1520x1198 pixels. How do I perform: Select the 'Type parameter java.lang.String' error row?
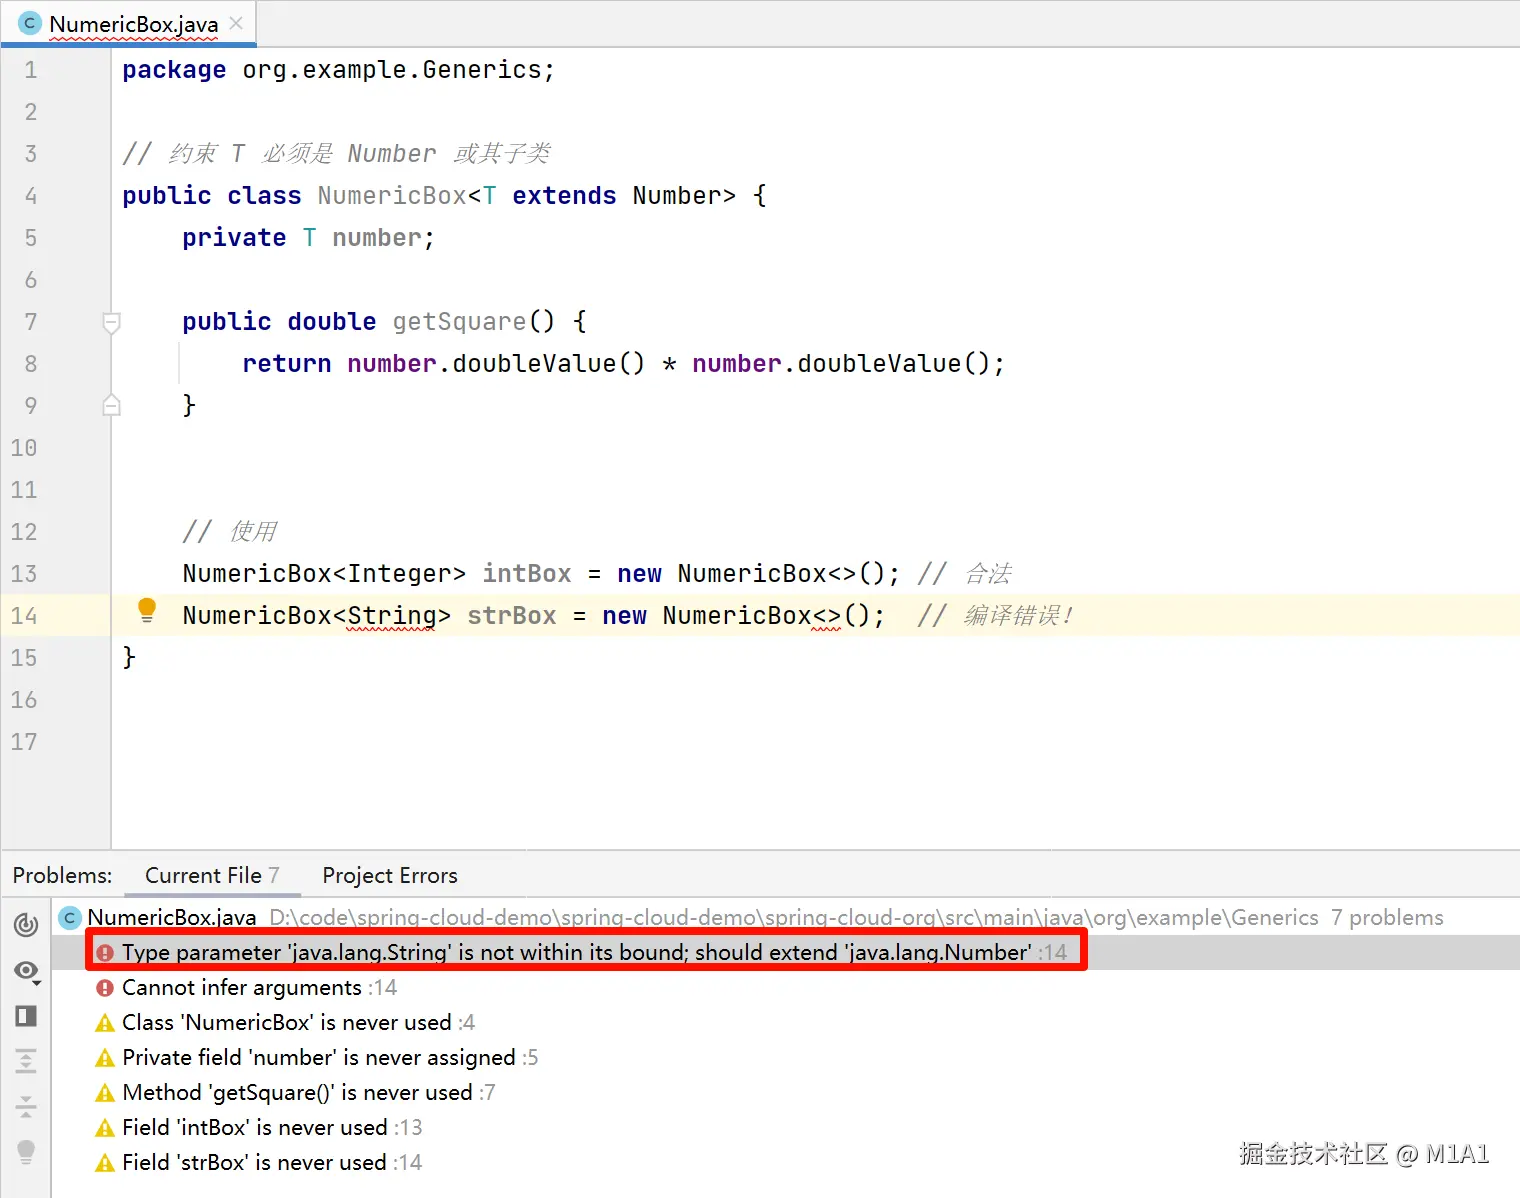(x=786, y=952)
